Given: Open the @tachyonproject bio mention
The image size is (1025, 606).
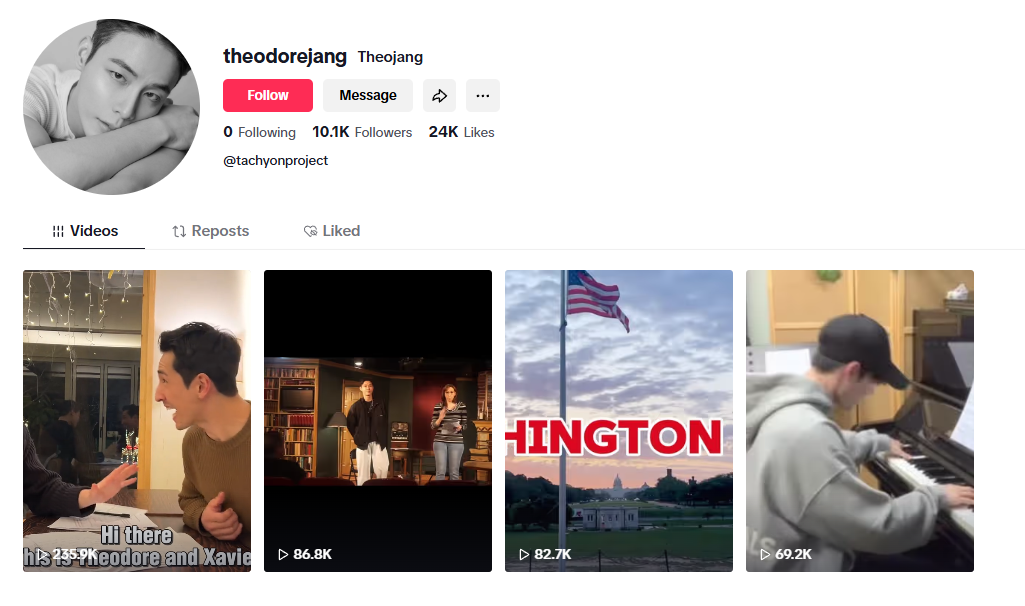Looking at the screenshot, I should tap(276, 161).
